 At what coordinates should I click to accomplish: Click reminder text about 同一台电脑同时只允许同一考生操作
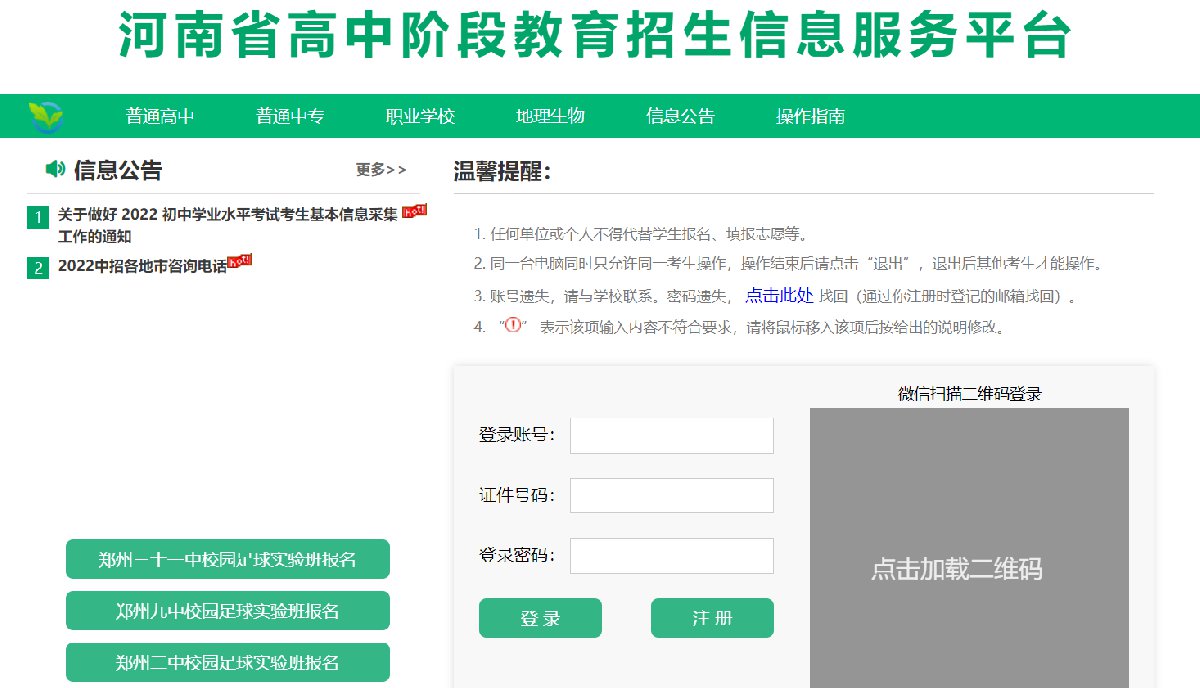[x=789, y=264]
